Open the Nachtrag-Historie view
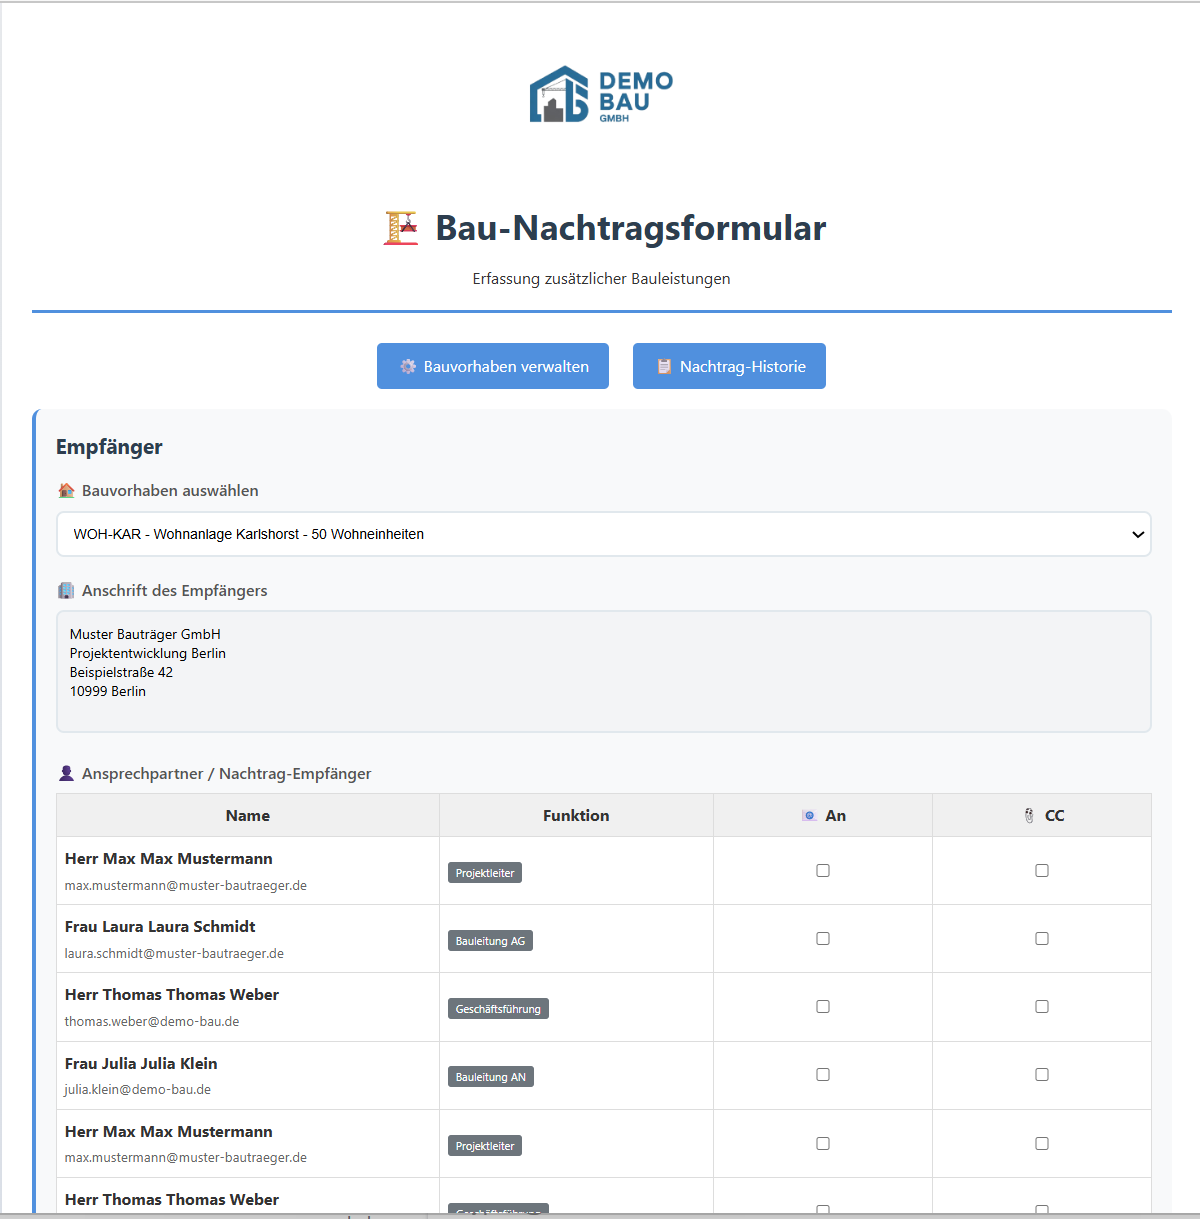This screenshot has height=1219, width=1200. (x=729, y=366)
